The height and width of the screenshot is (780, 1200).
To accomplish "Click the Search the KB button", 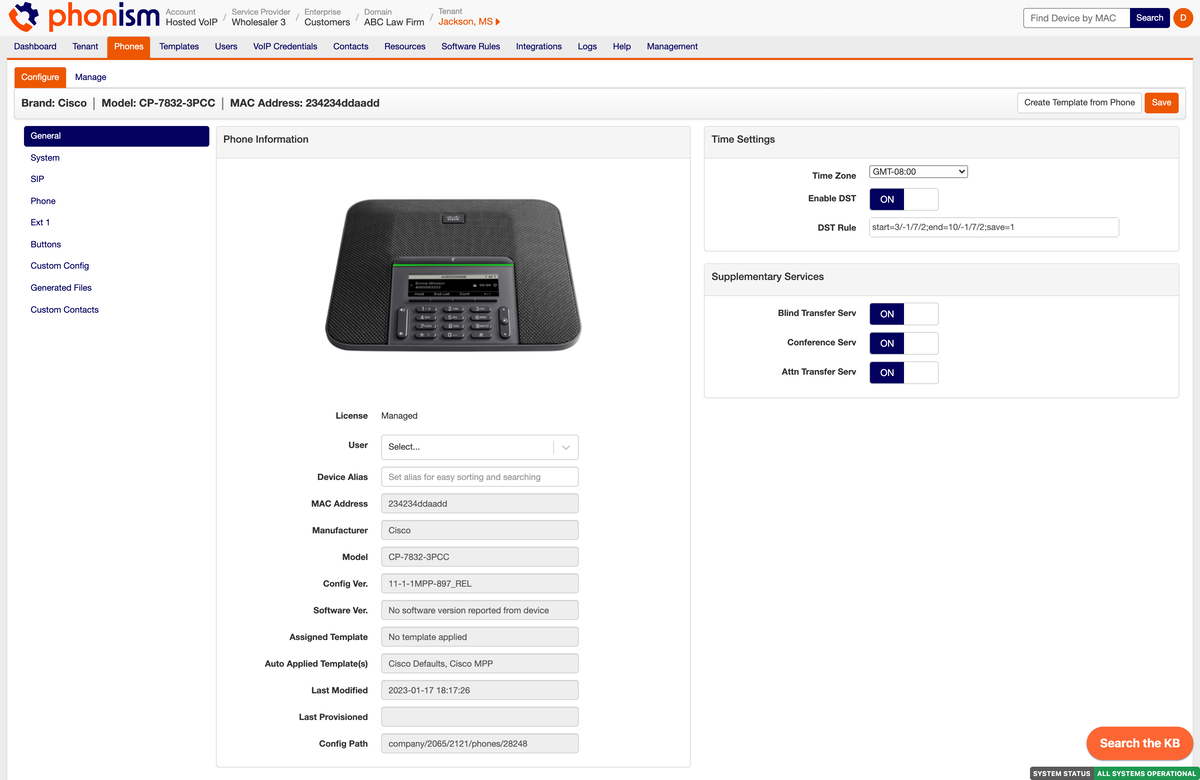I will click(1139, 743).
